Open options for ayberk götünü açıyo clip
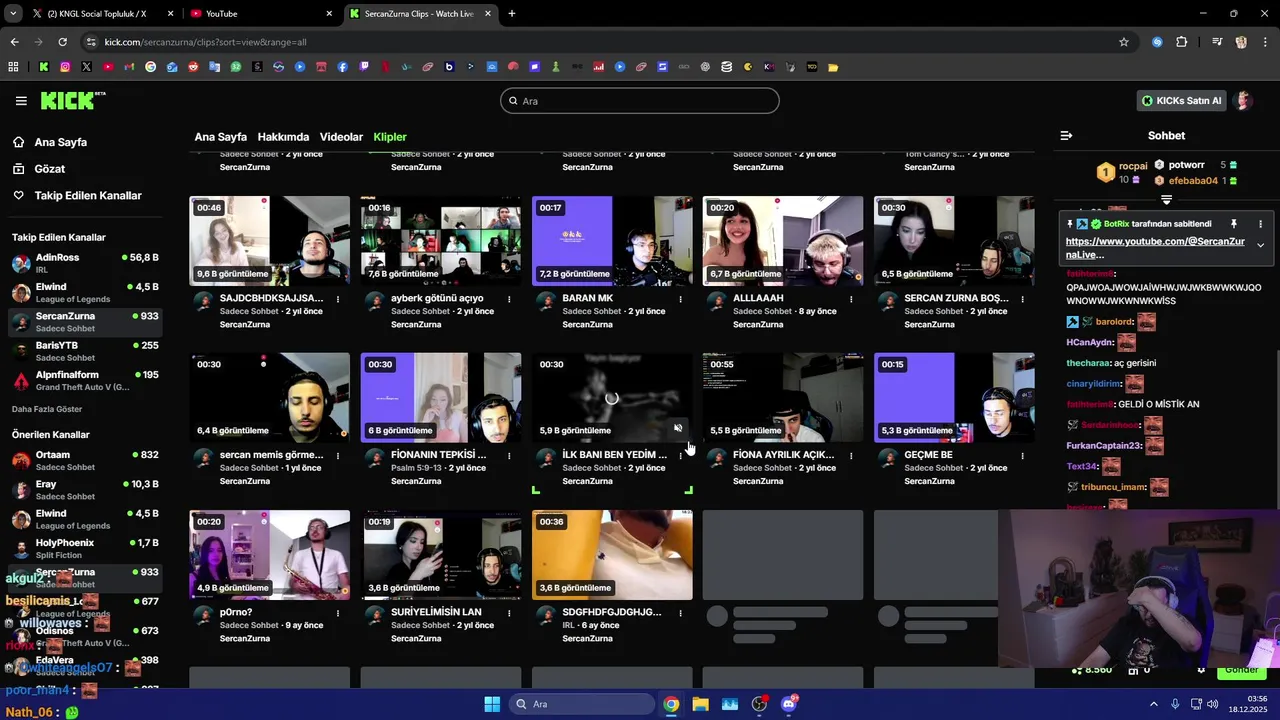 509,299
